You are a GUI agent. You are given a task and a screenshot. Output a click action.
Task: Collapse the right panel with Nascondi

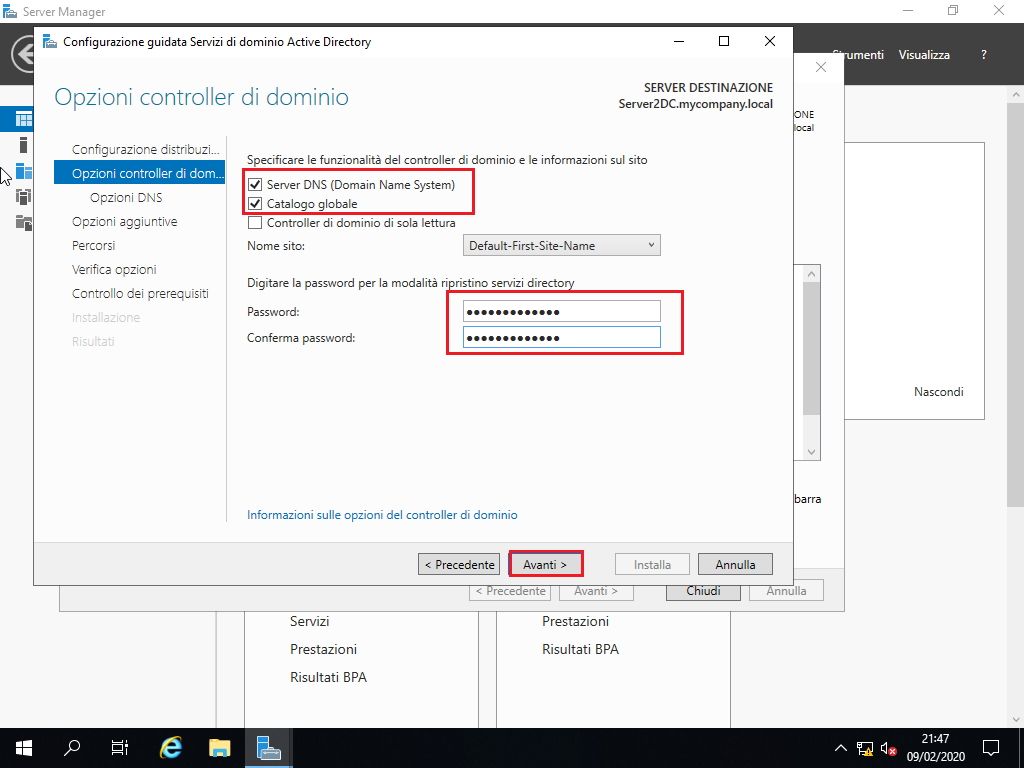pos(938,391)
